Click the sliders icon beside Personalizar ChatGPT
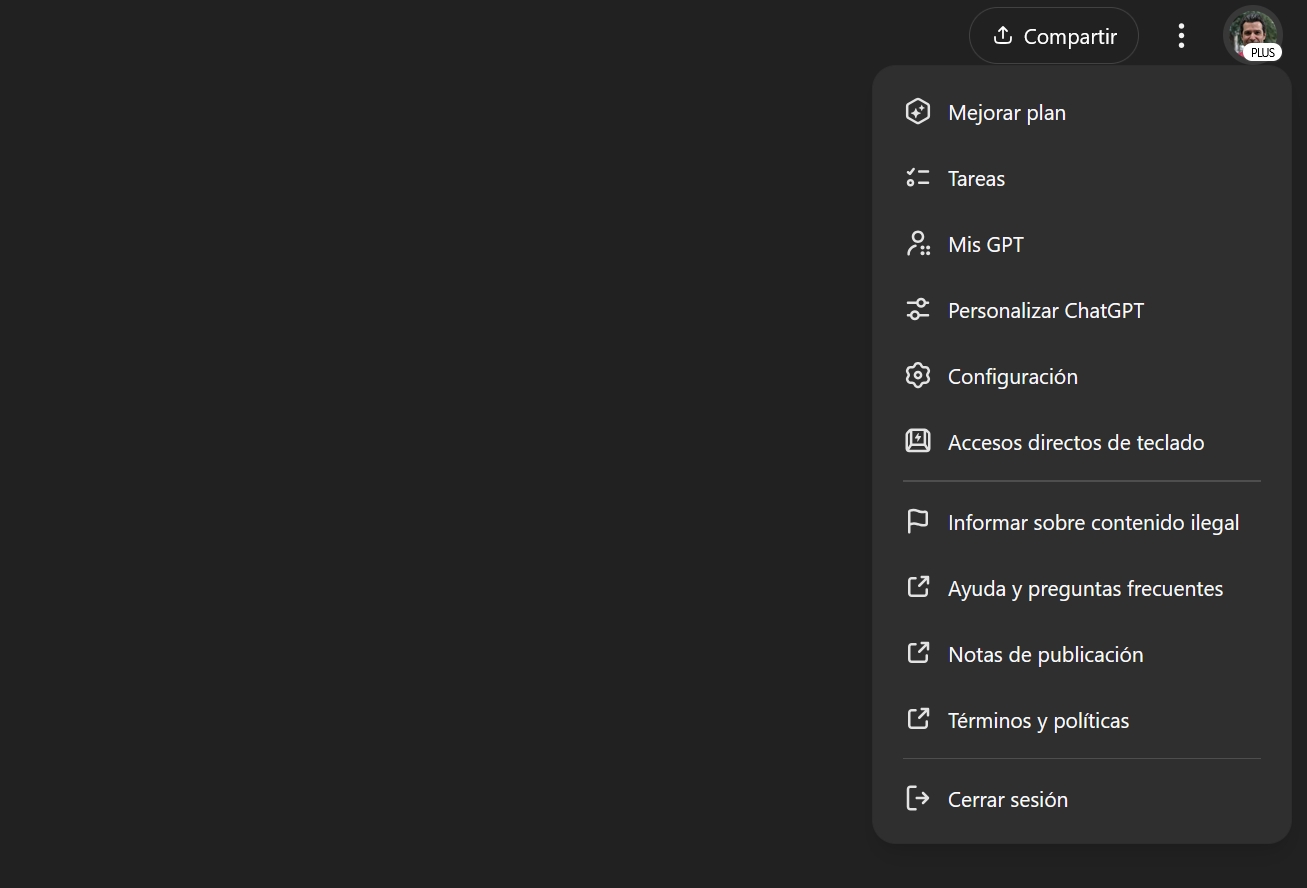This screenshot has width=1307, height=888. coord(918,309)
